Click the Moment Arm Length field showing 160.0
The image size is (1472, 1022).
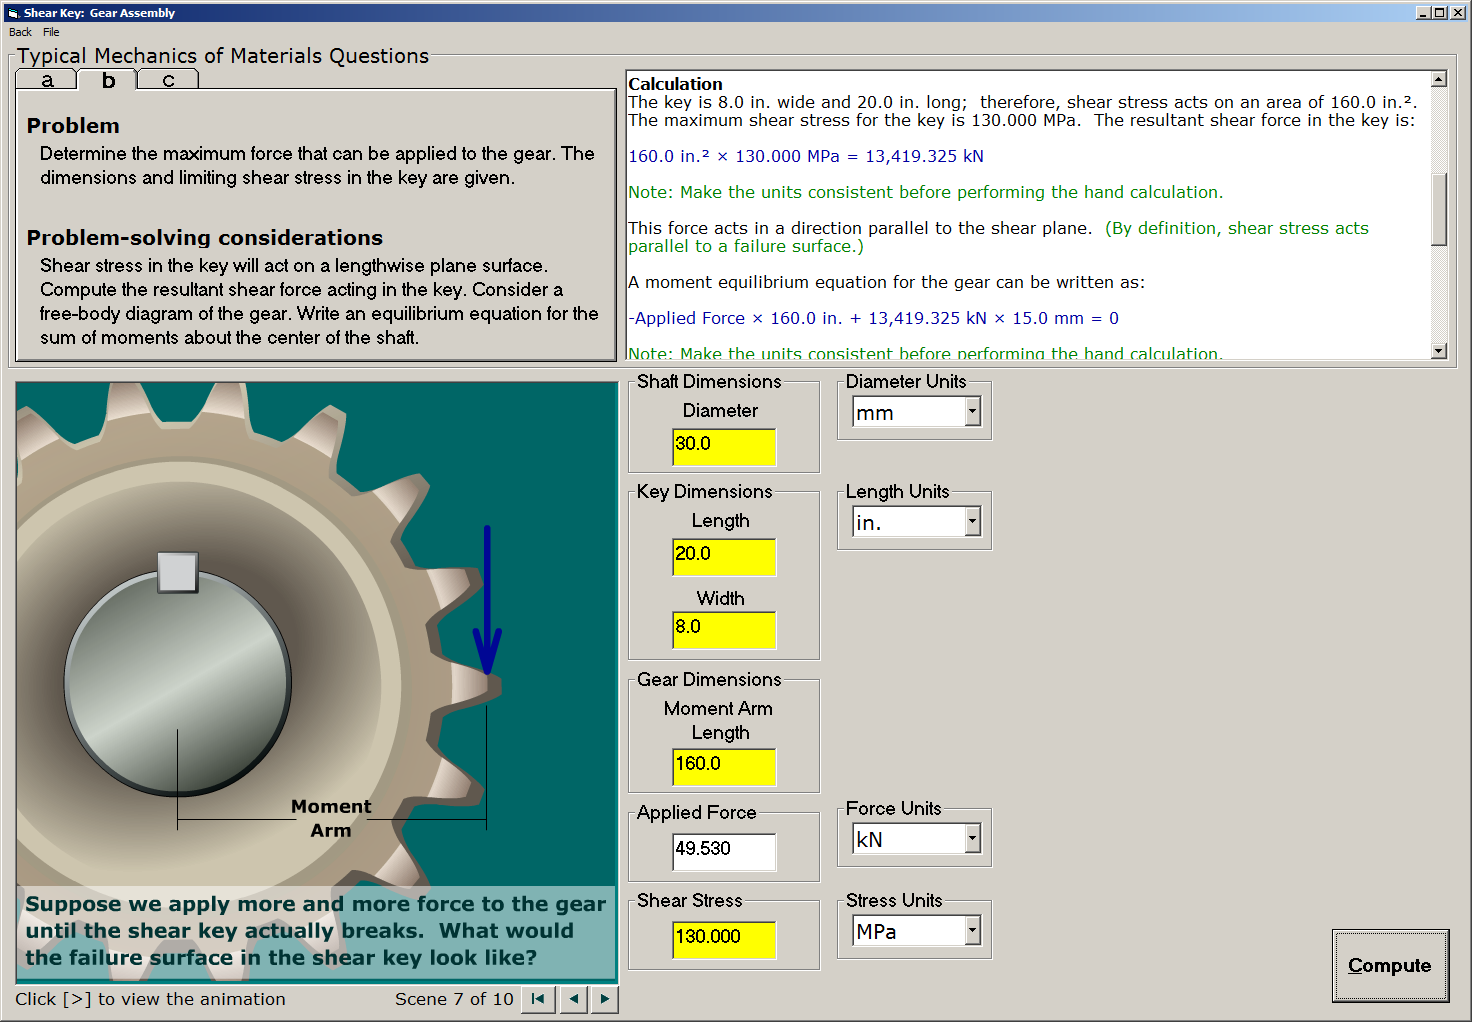(724, 767)
